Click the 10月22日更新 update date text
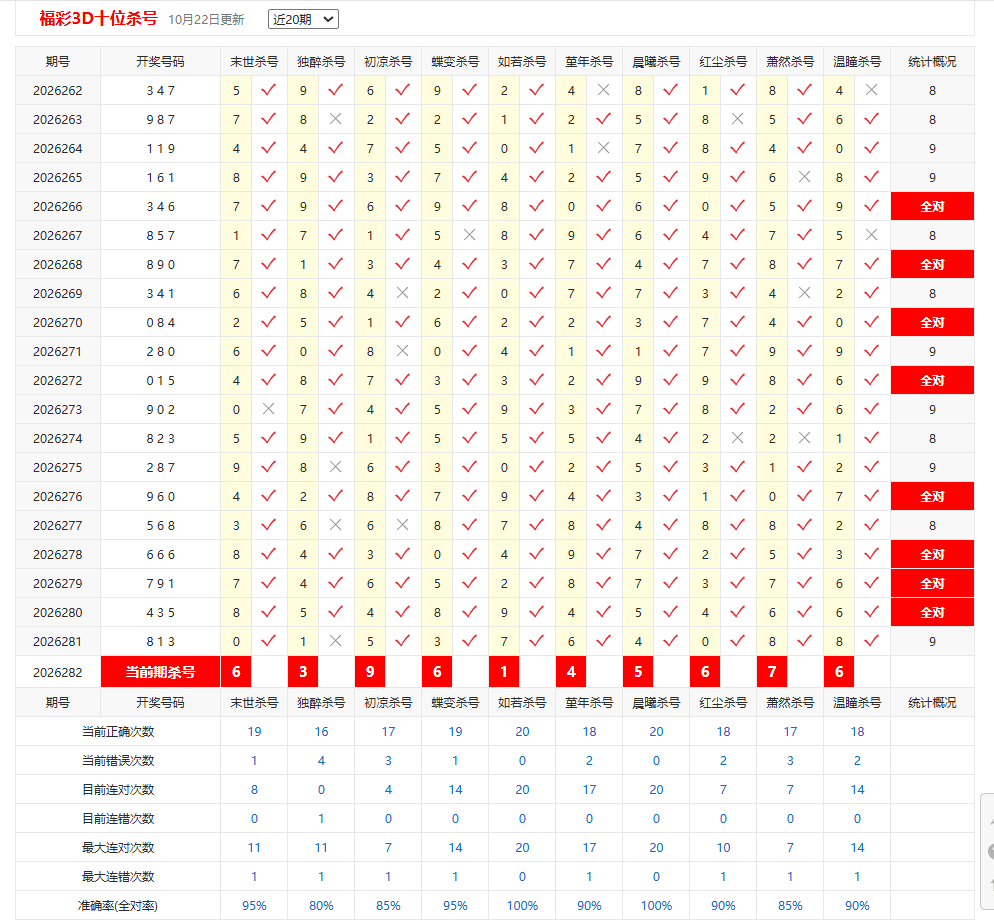 206,20
